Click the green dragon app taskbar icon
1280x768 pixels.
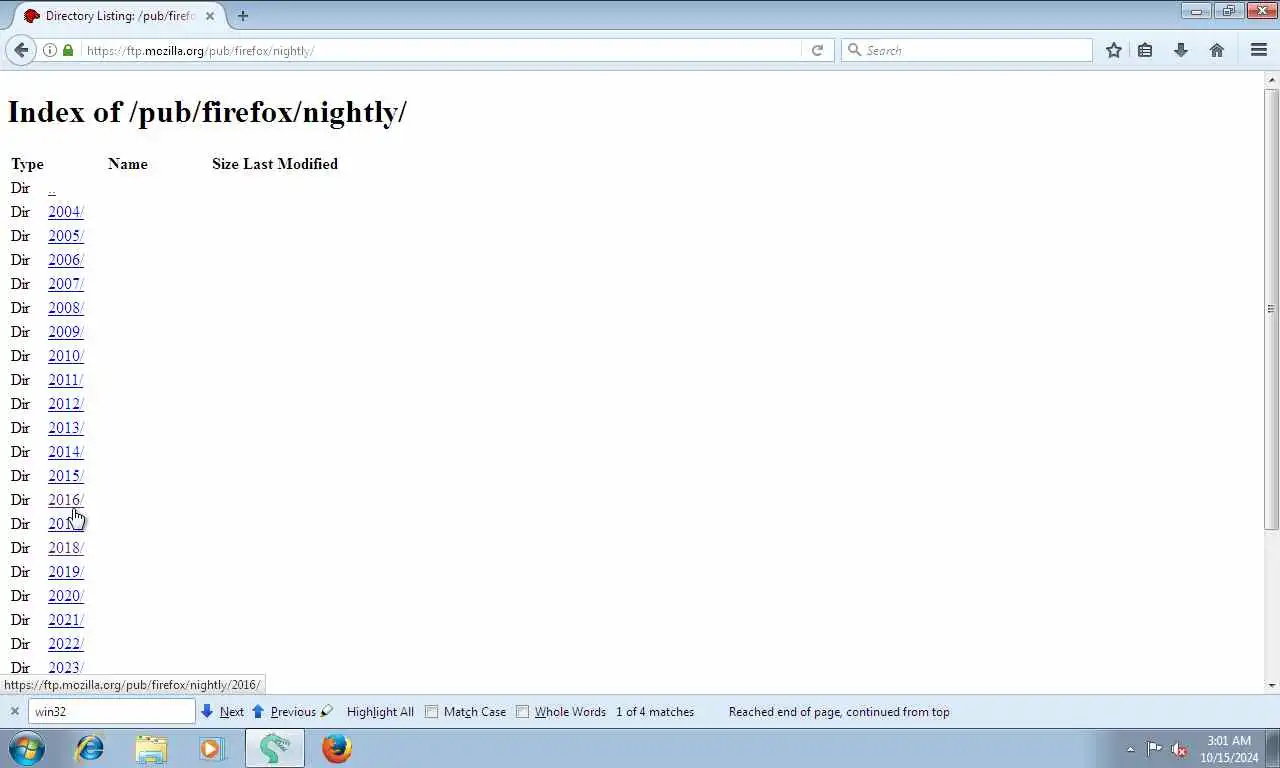click(x=275, y=748)
